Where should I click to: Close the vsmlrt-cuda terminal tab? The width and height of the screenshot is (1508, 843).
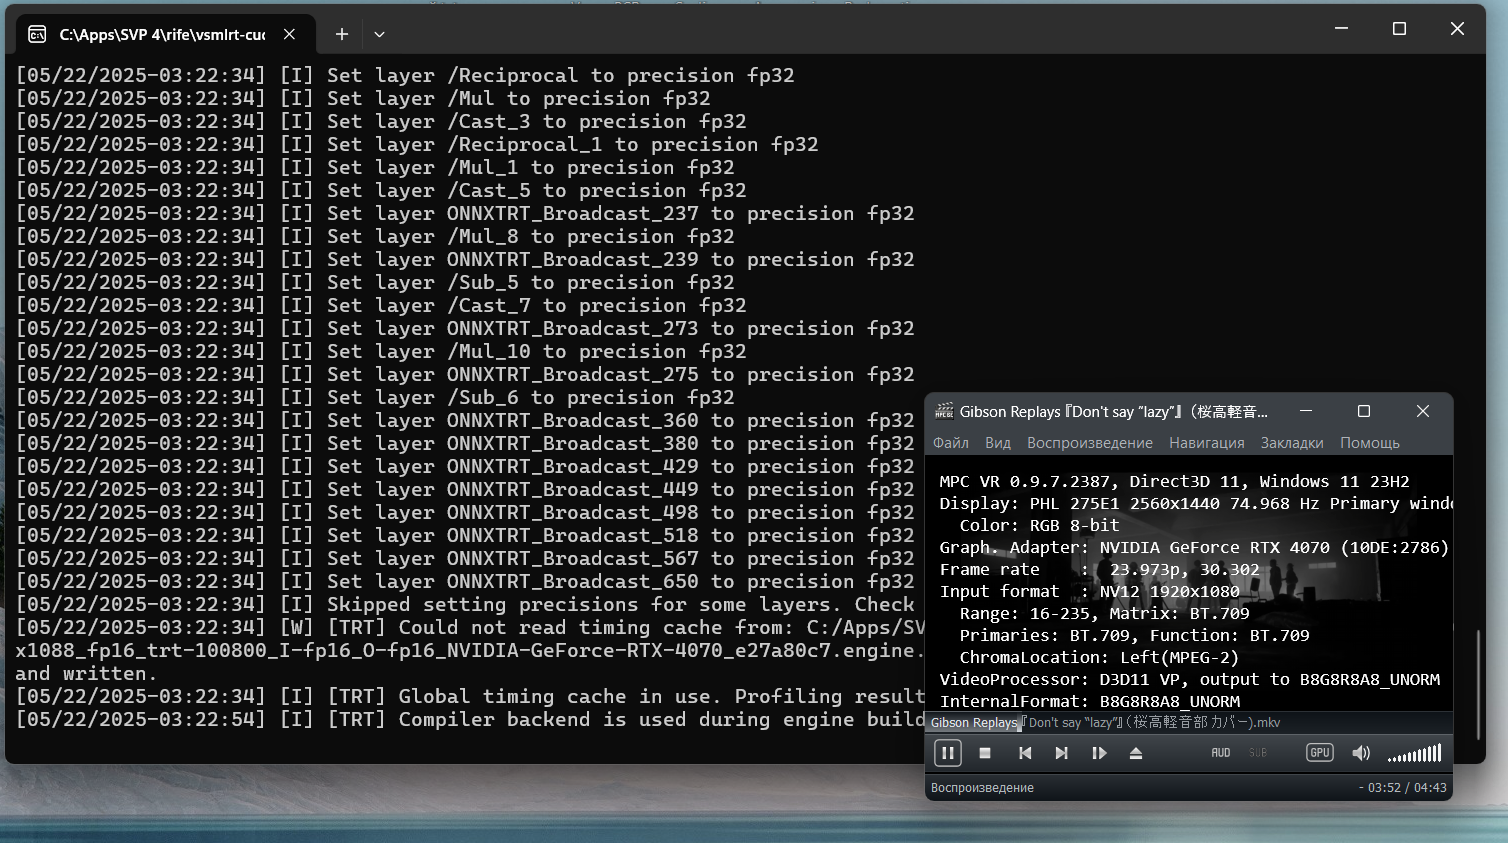pyautogui.click(x=289, y=34)
